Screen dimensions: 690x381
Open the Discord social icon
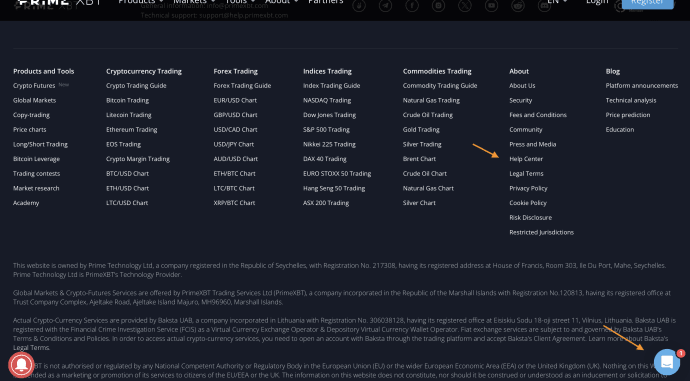point(544,5)
